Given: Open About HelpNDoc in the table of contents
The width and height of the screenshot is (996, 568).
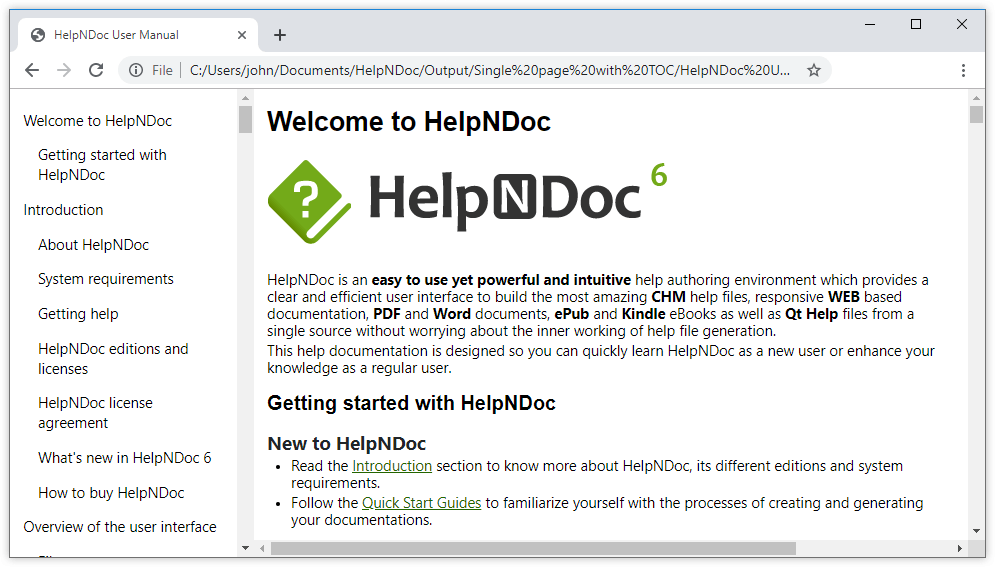Looking at the screenshot, I should point(93,245).
